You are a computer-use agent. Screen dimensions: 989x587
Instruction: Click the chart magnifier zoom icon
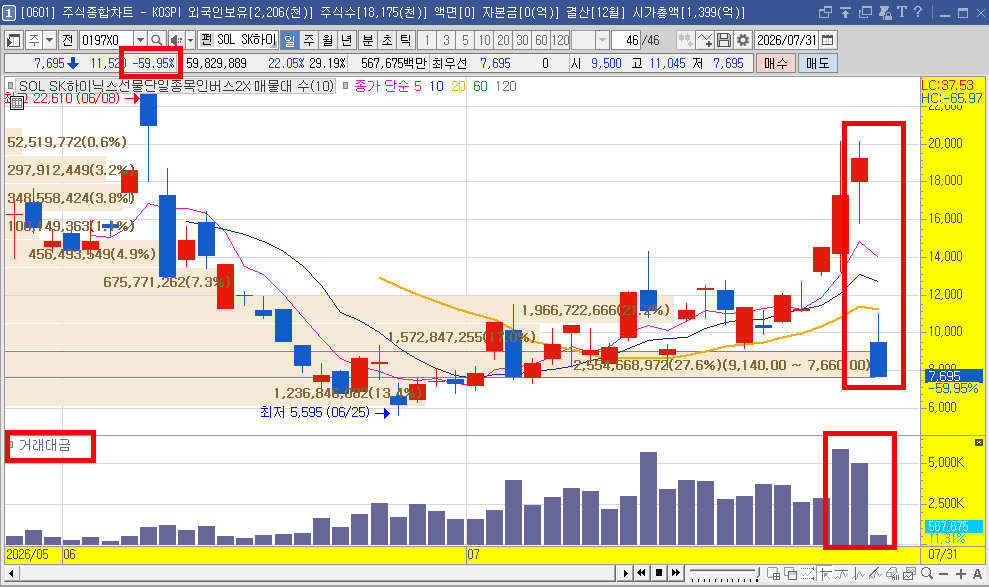927,573
